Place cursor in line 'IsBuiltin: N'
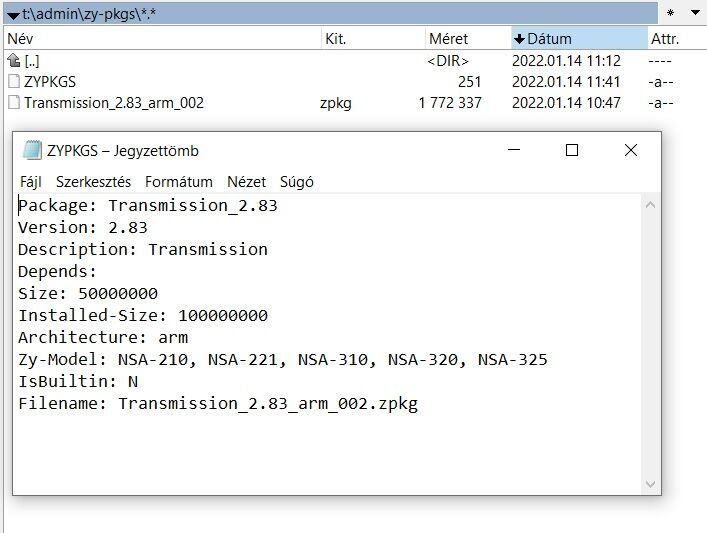This screenshot has height=533, width=707. (x=78, y=381)
